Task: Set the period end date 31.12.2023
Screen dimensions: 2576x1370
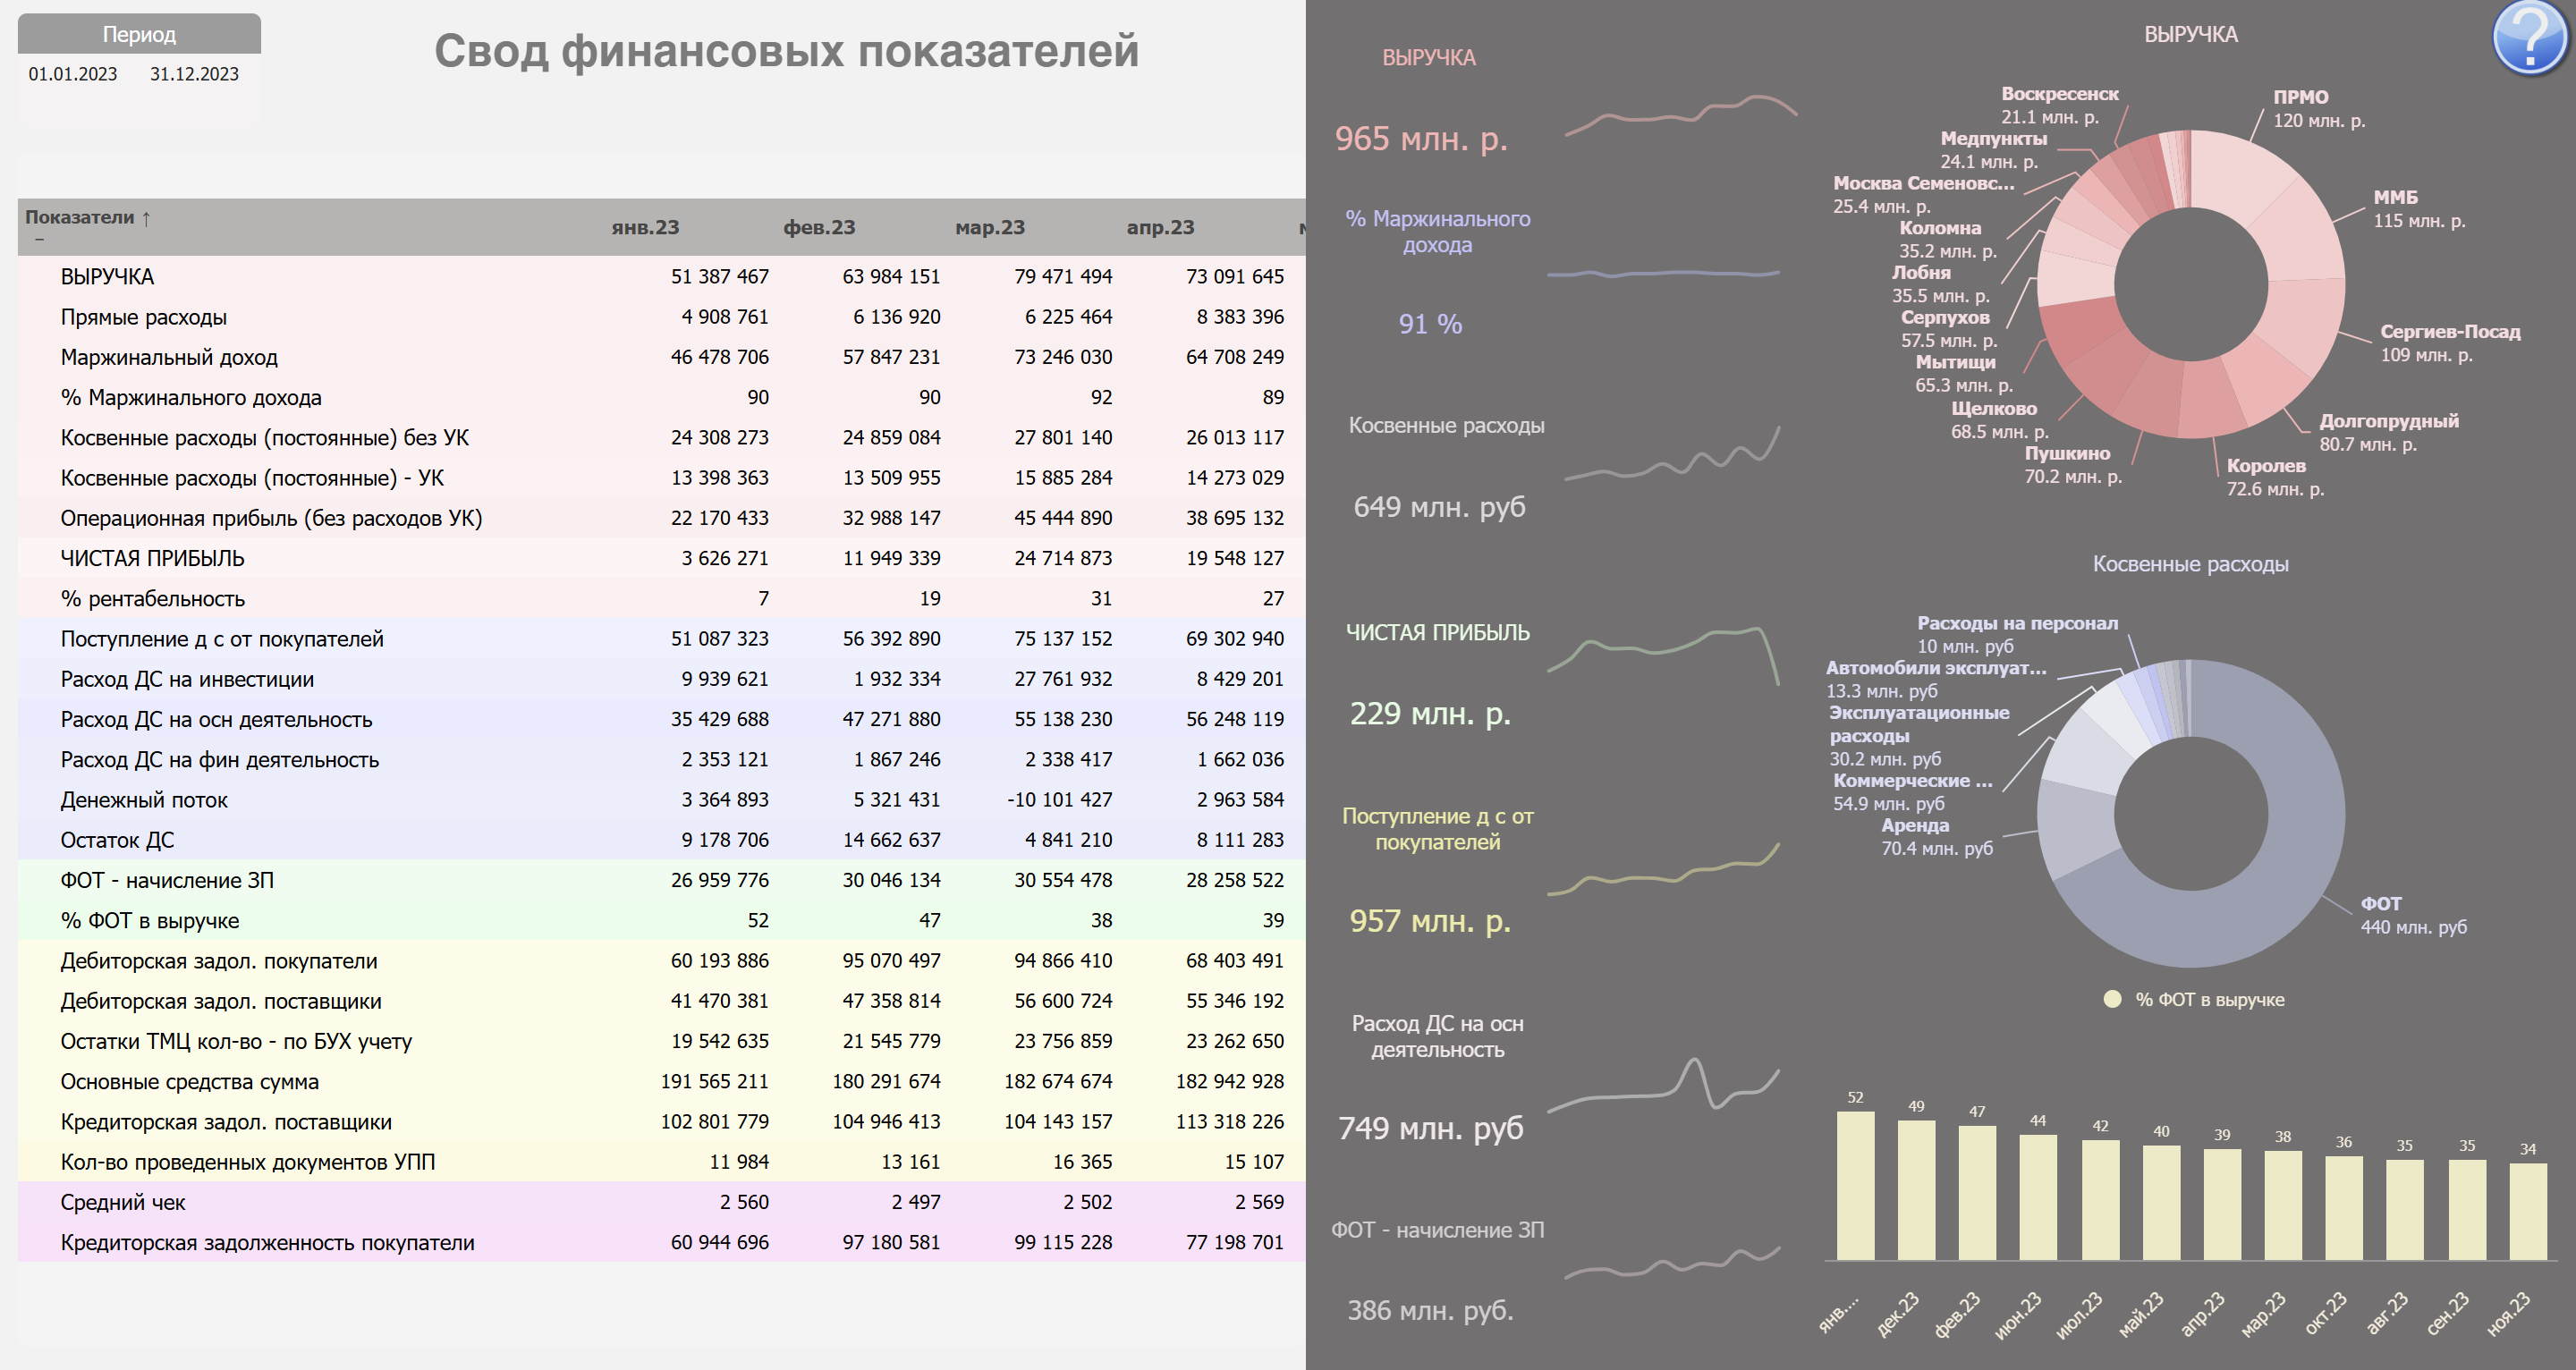Action: pyautogui.click(x=194, y=74)
